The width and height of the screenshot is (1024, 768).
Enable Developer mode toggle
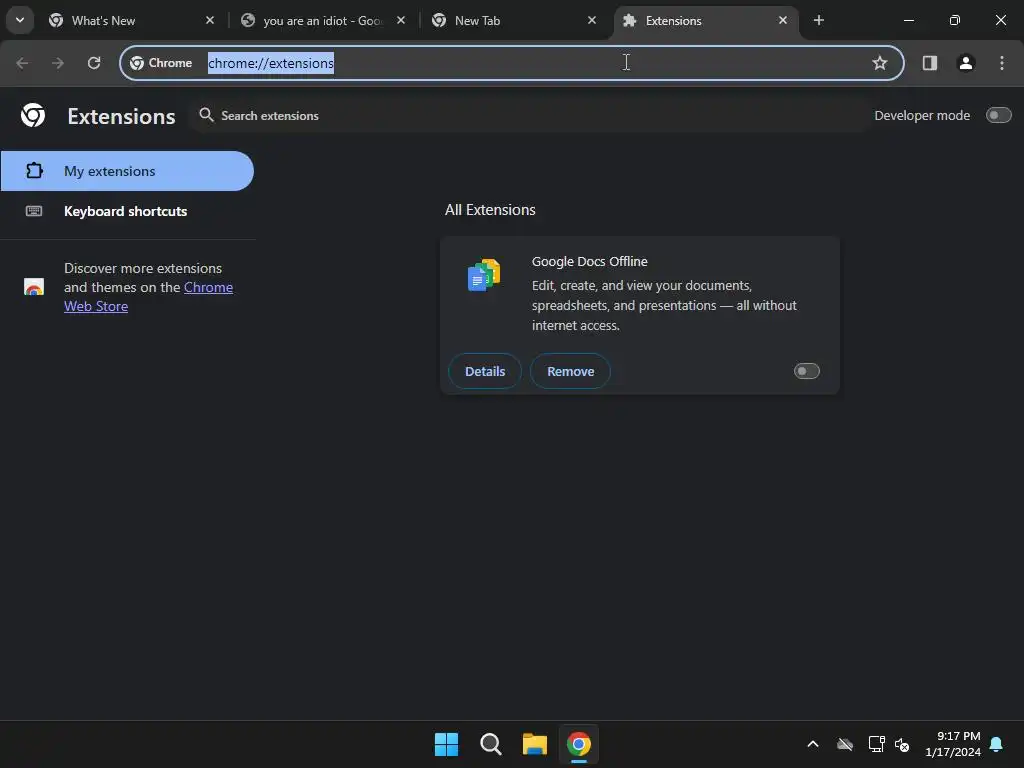(998, 116)
